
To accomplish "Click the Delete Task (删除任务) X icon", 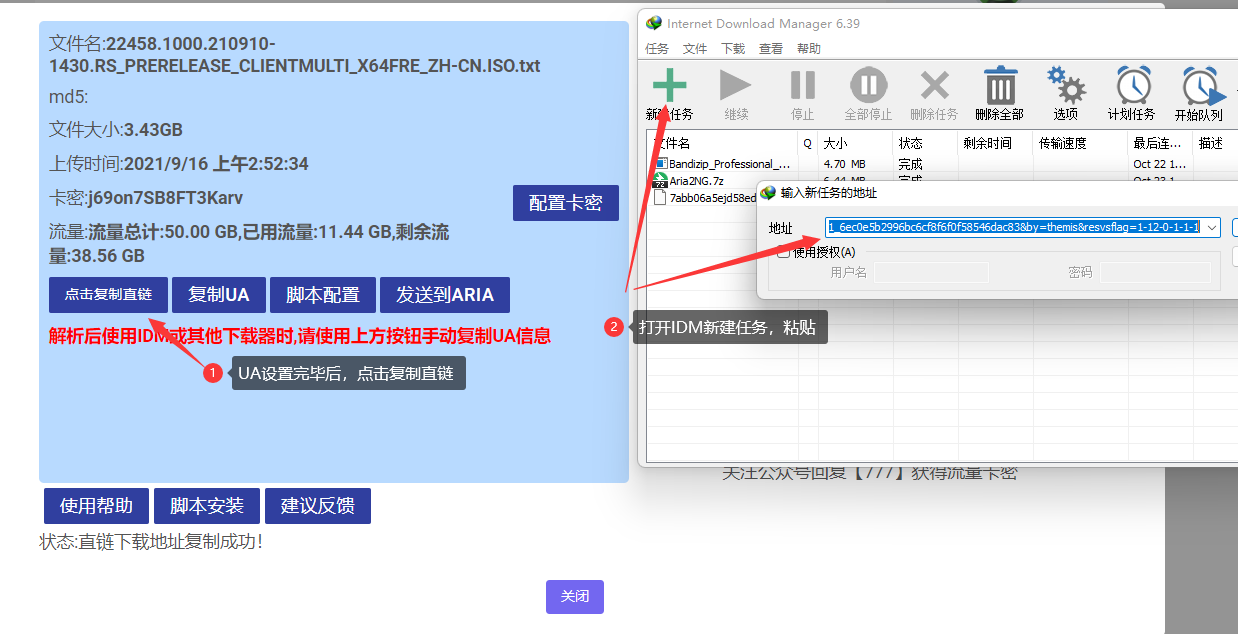I will point(934,86).
